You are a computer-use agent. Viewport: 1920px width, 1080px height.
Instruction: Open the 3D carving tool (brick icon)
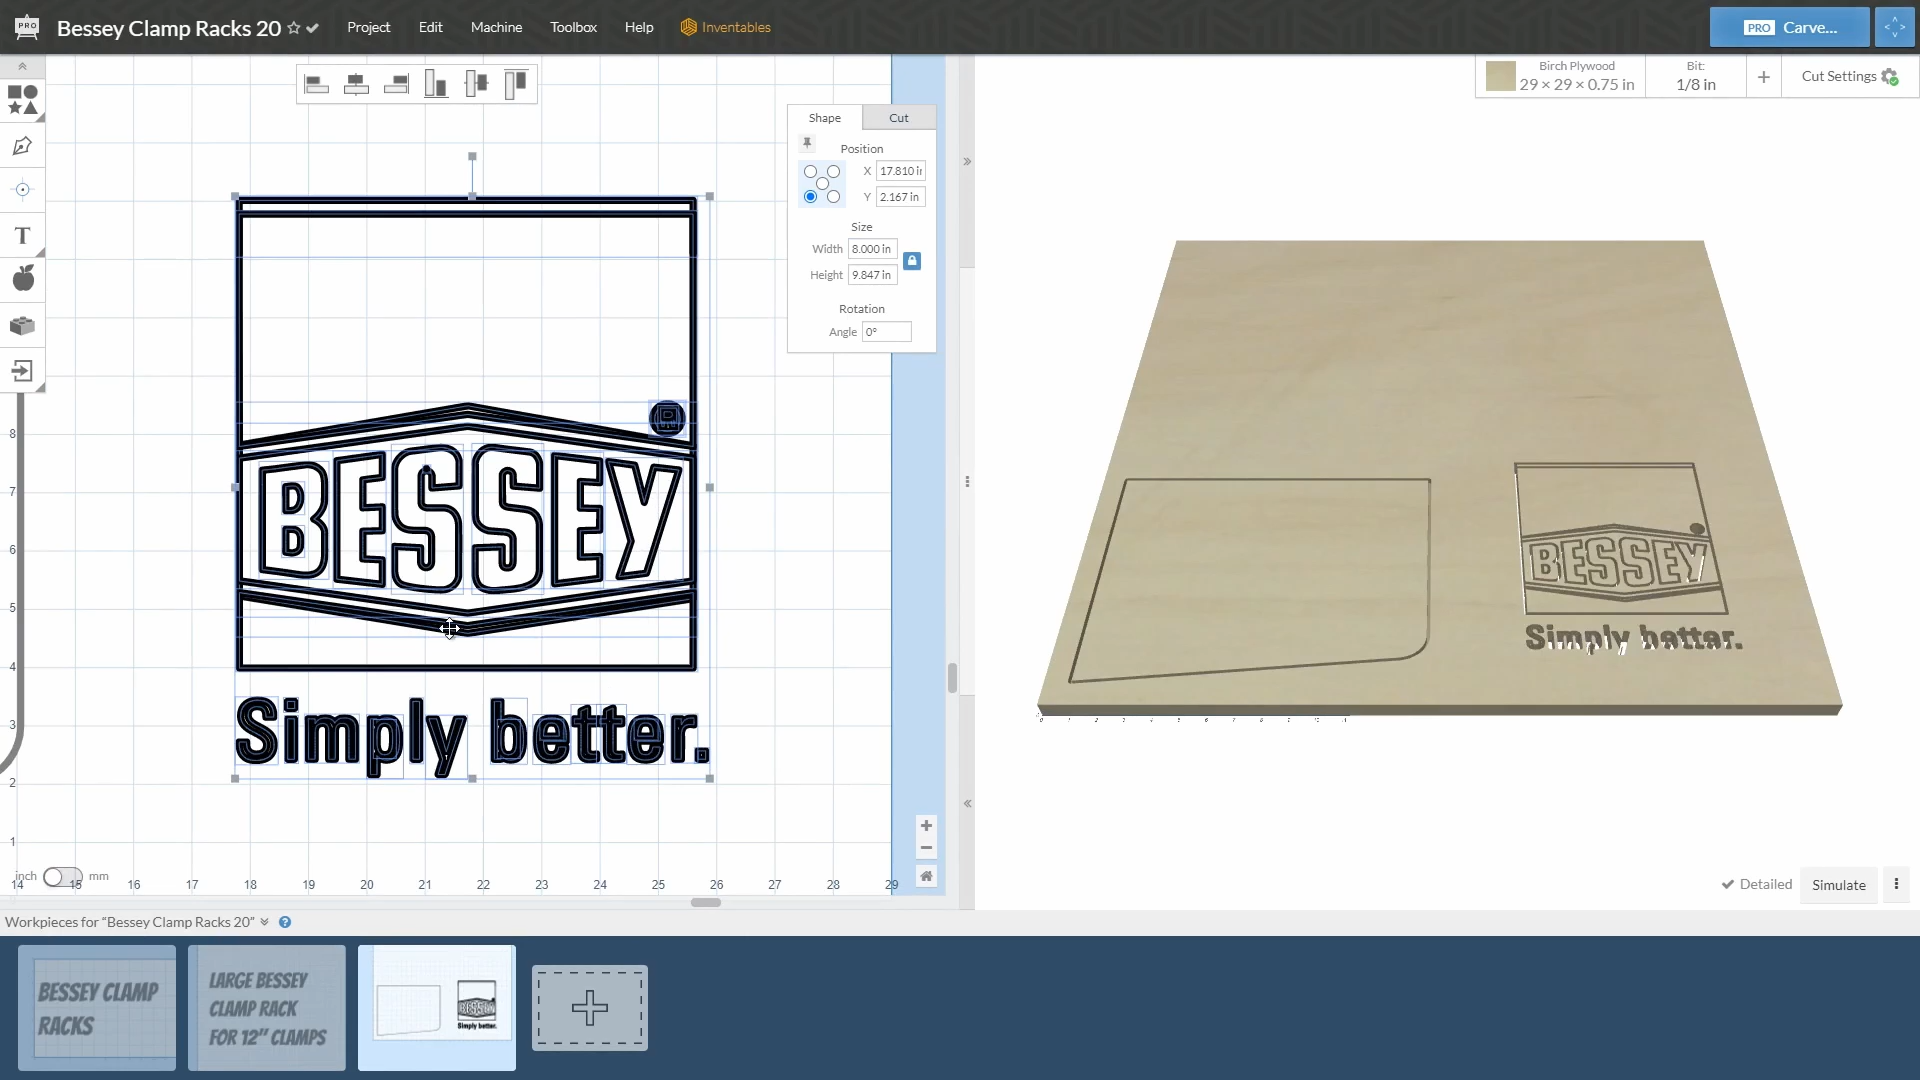pyautogui.click(x=22, y=325)
